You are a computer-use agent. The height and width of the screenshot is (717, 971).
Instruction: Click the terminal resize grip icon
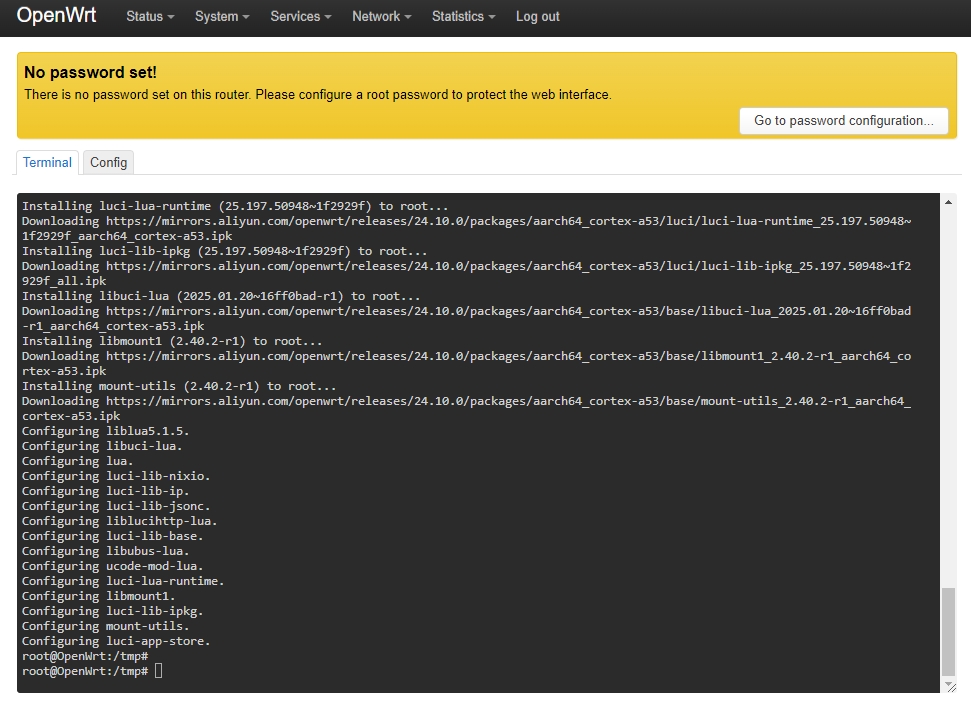coord(951,687)
